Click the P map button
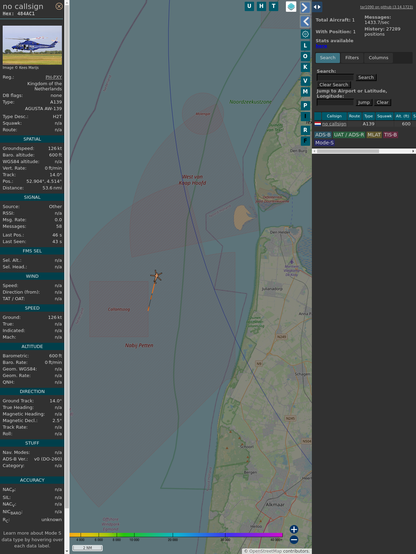 (305, 105)
